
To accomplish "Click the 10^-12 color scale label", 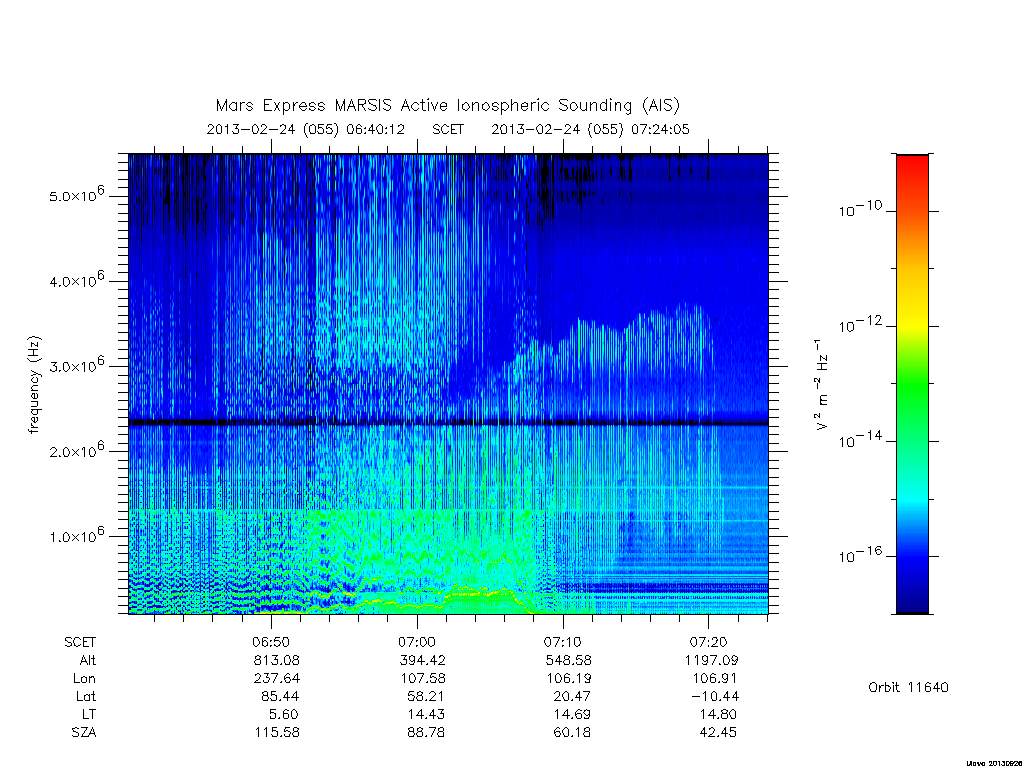I will point(860,324).
